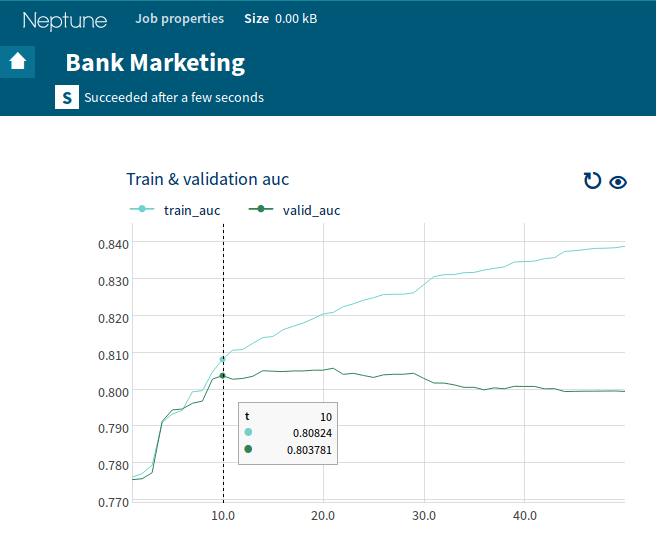
Task: Click y-axis label 0.840
Action: 111,243
